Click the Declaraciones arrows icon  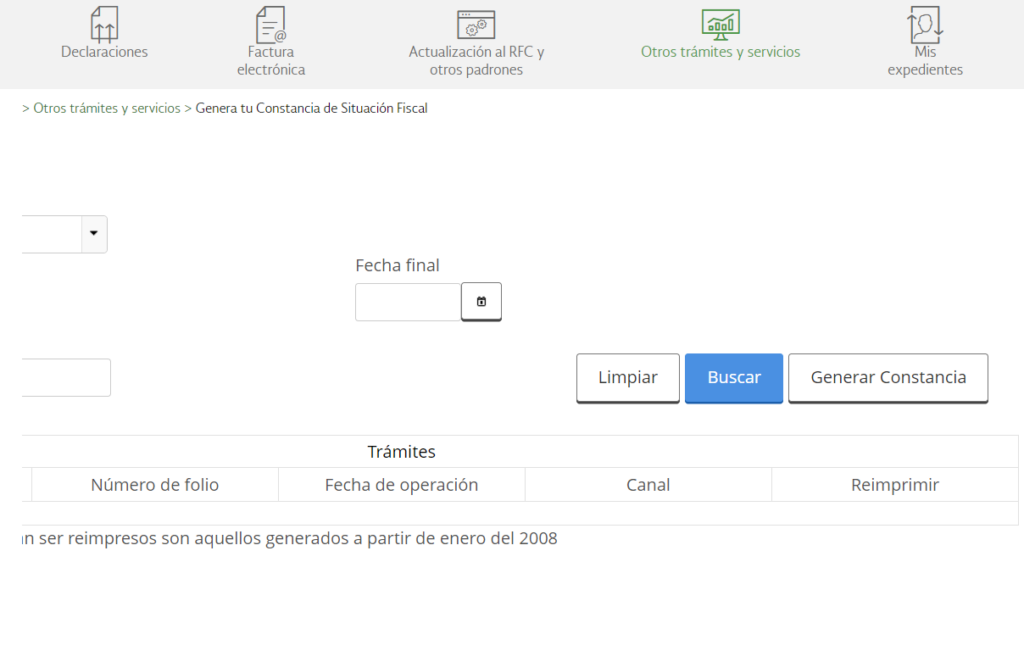(104, 24)
